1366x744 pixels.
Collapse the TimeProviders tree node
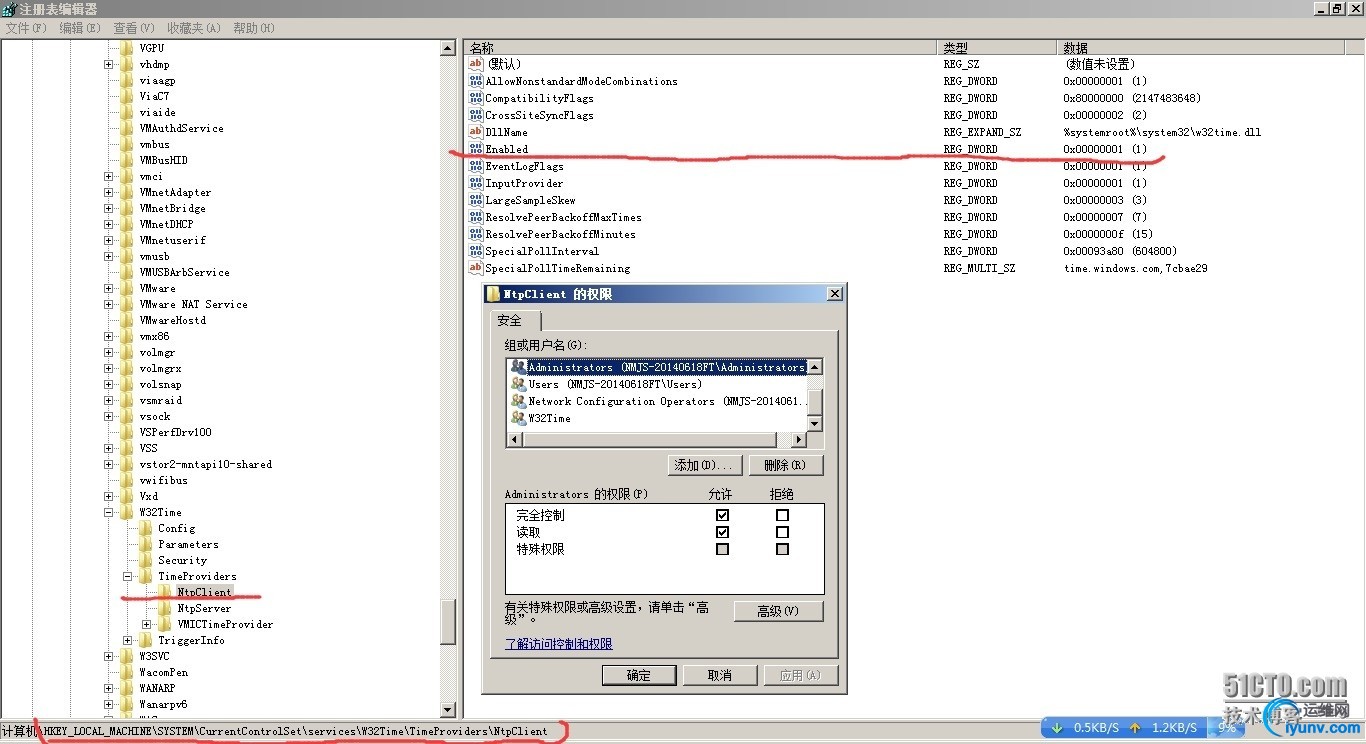[x=127, y=576]
